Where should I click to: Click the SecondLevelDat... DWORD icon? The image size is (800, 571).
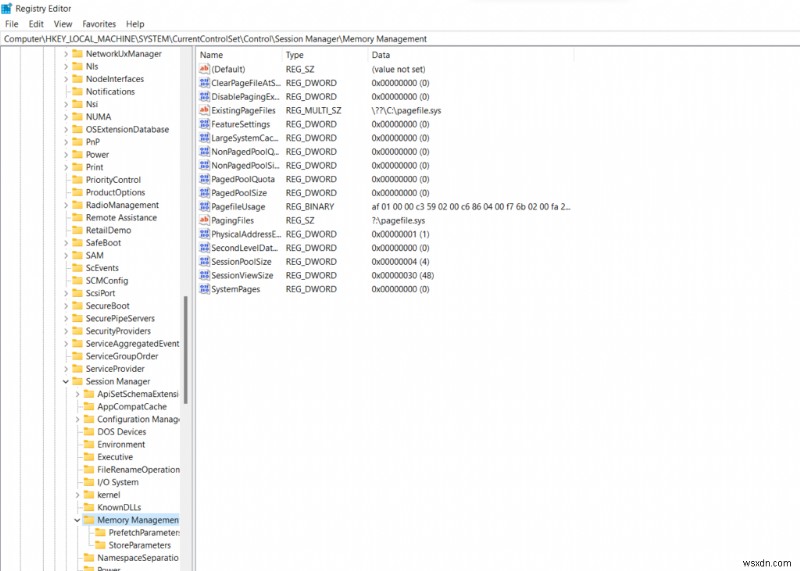(205, 248)
